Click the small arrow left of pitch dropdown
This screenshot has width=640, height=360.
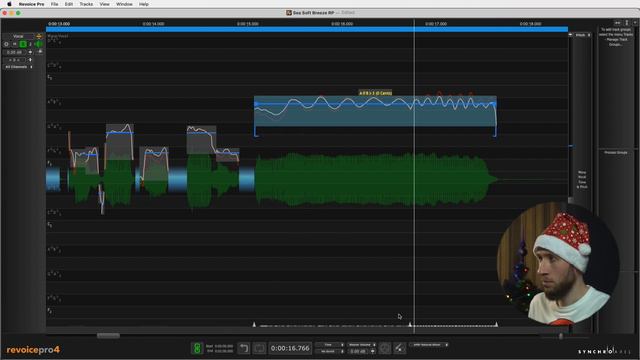[x=571, y=35]
